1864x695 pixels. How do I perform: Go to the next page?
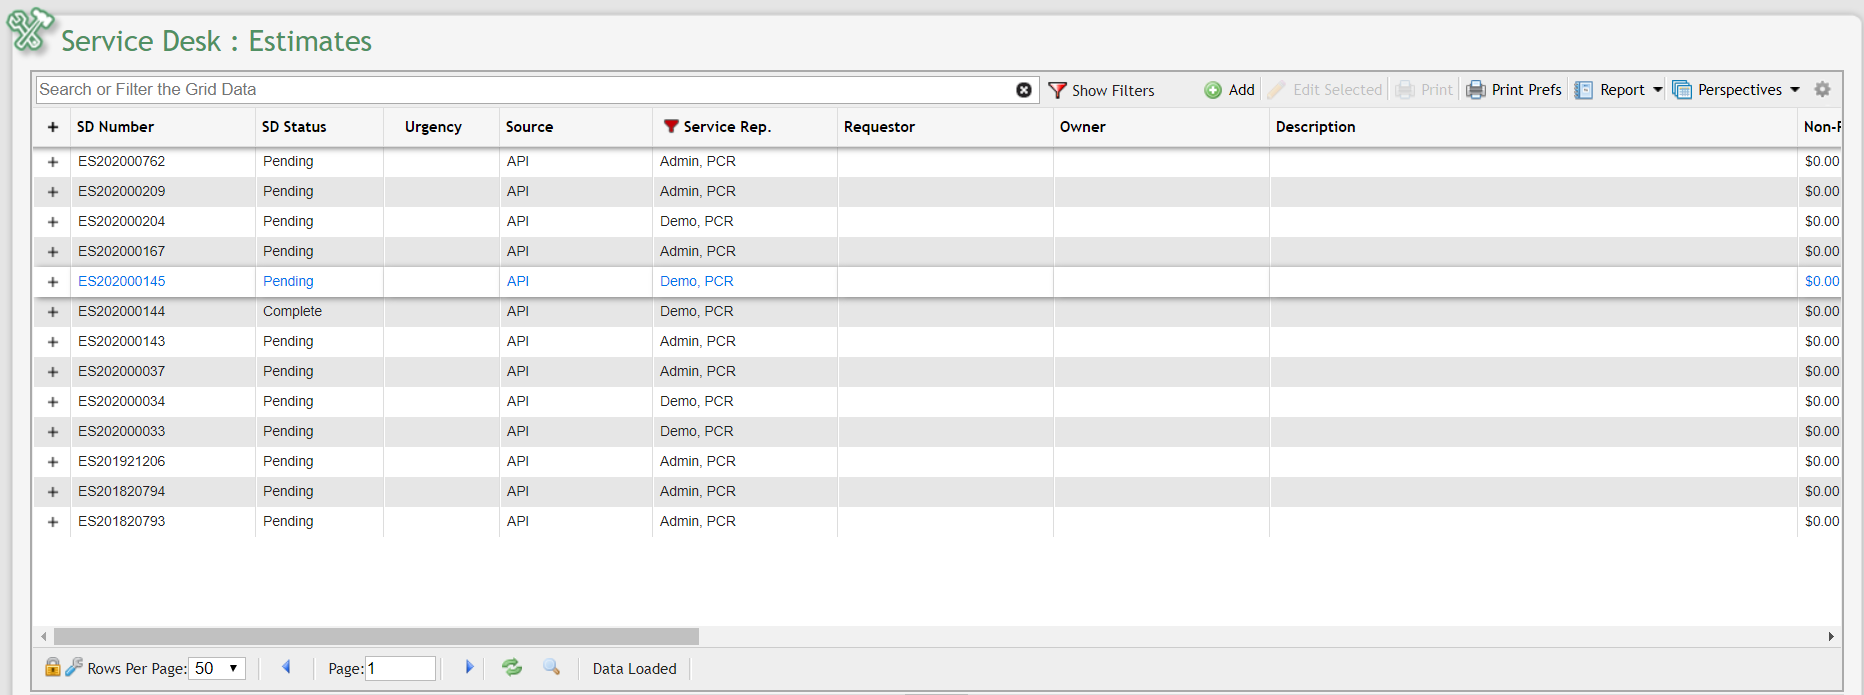[x=469, y=667]
